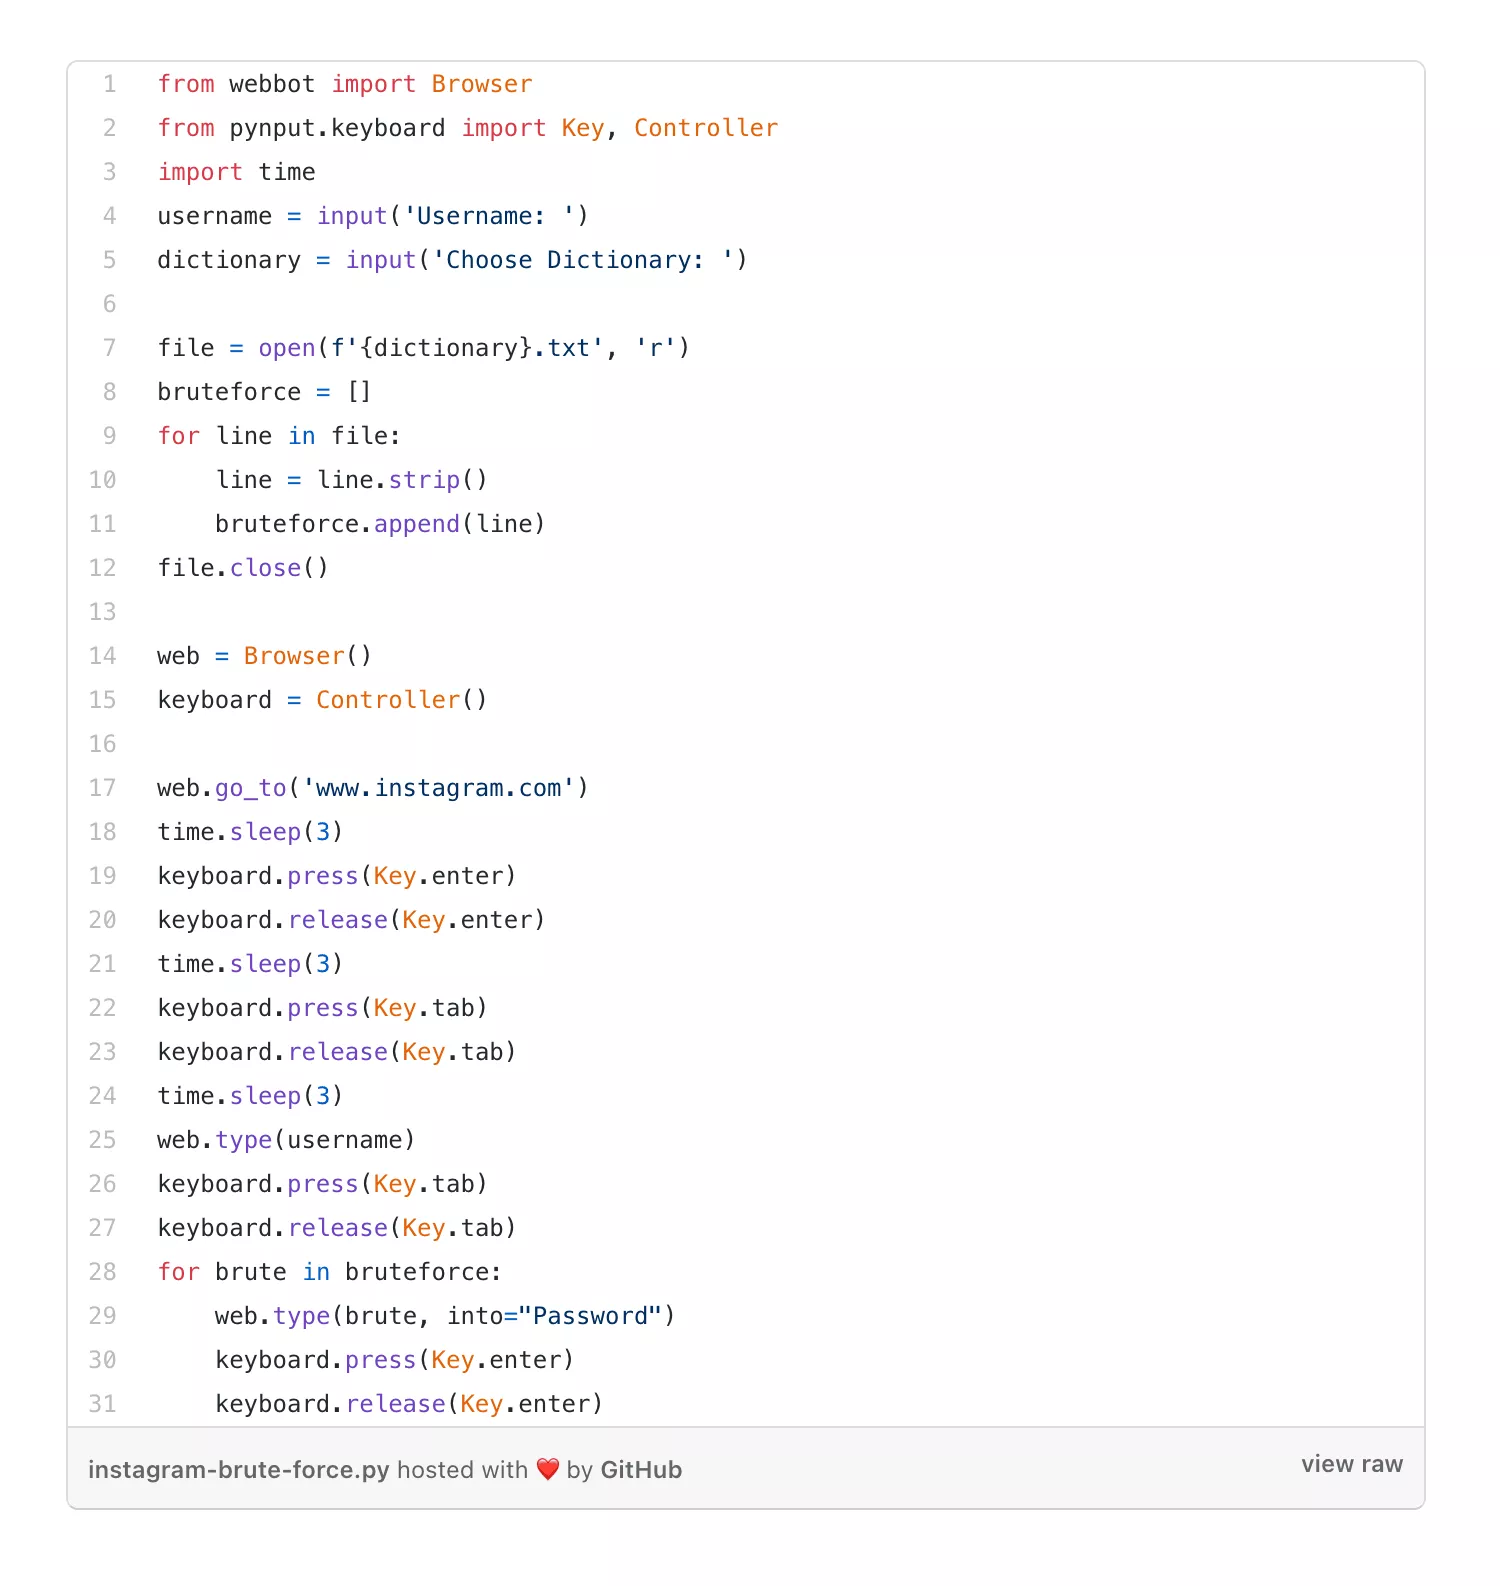Screen dimensions: 1500x1586
Task: Click 'keyboard.release(Key.enter)' on line 20
Action: click(351, 920)
